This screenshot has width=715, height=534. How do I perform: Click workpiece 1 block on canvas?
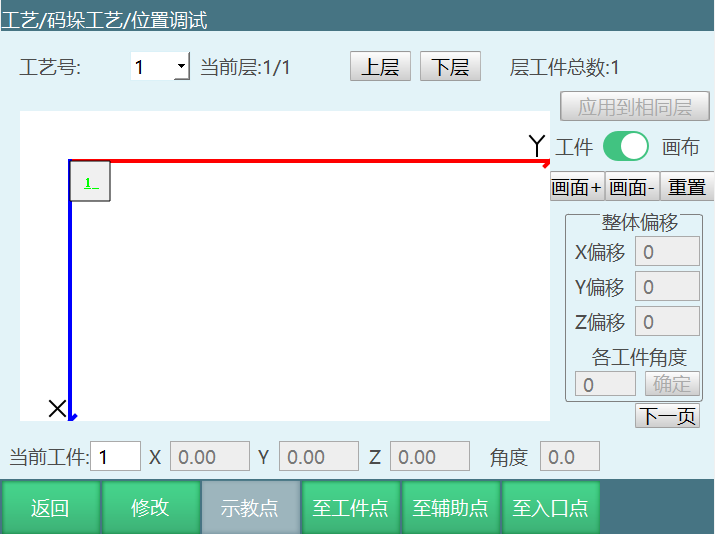(x=90, y=182)
